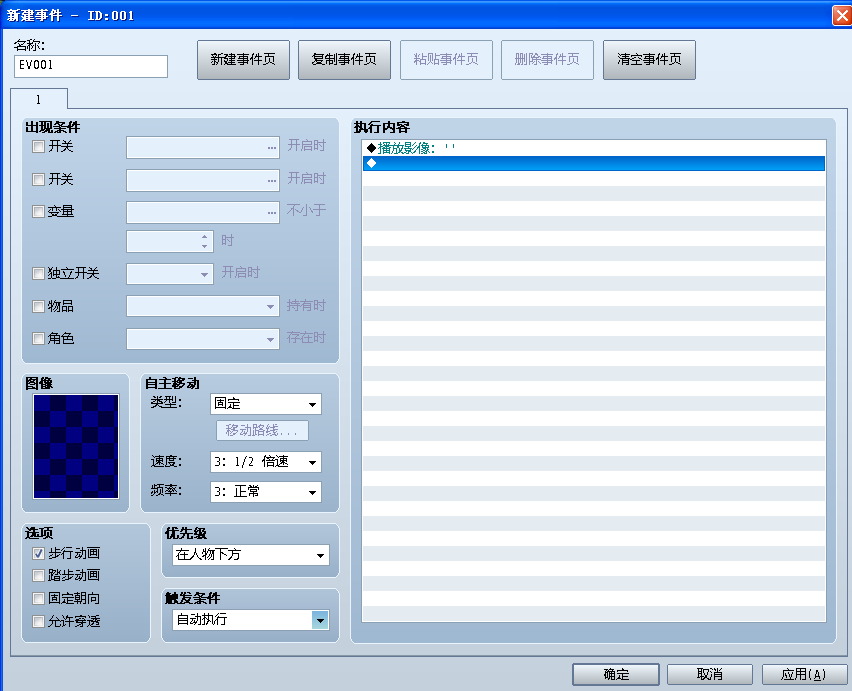The image size is (852, 691).
Task: Open the 移动路线... button
Action: point(262,430)
